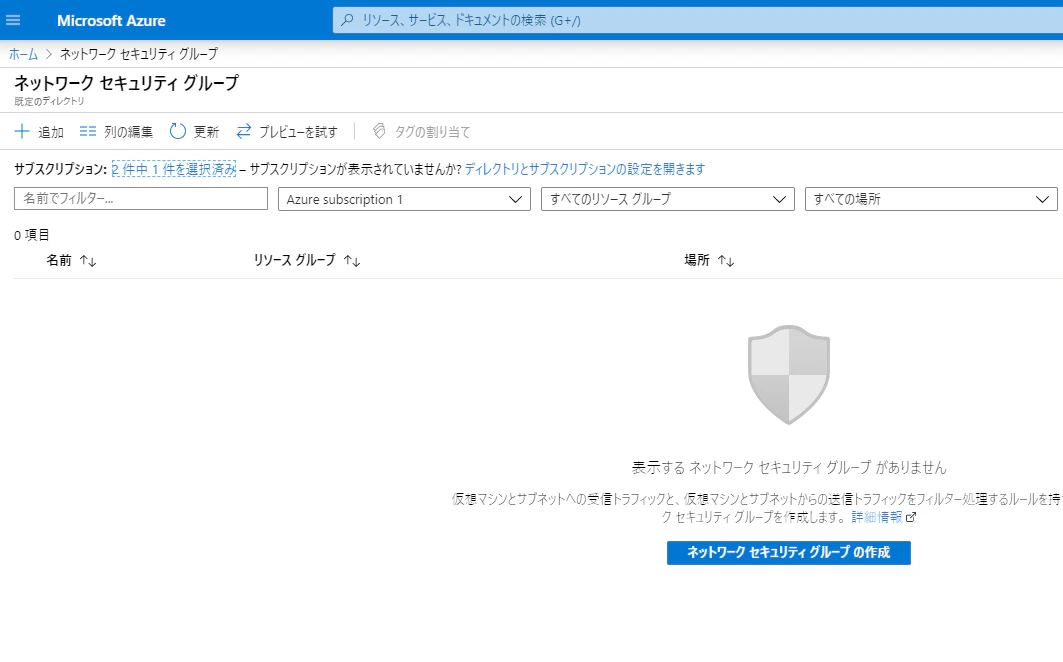The width and height of the screenshot is (1063, 662).
Task: Open 2 件中 1 件を選択済み subscription link
Action: (x=174, y=169)
